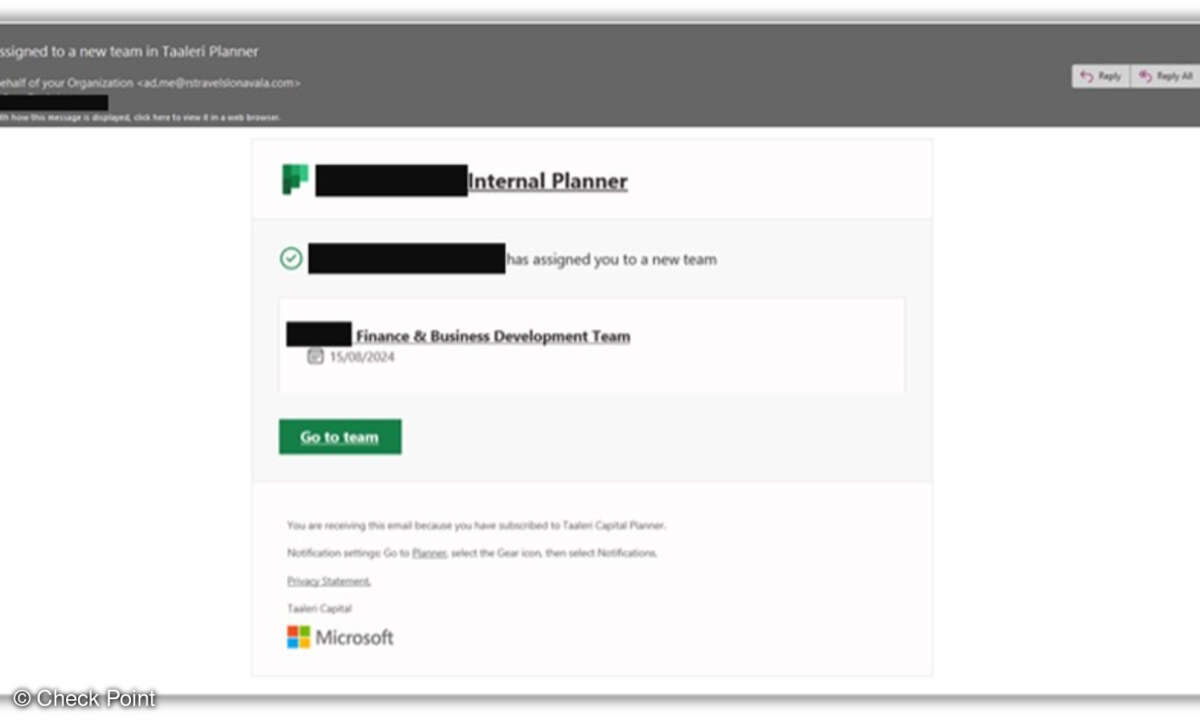Screen dimensions: 1200x720
Task: Click the 'You are receiving this email' line
Action: click(x=476, y=524)
